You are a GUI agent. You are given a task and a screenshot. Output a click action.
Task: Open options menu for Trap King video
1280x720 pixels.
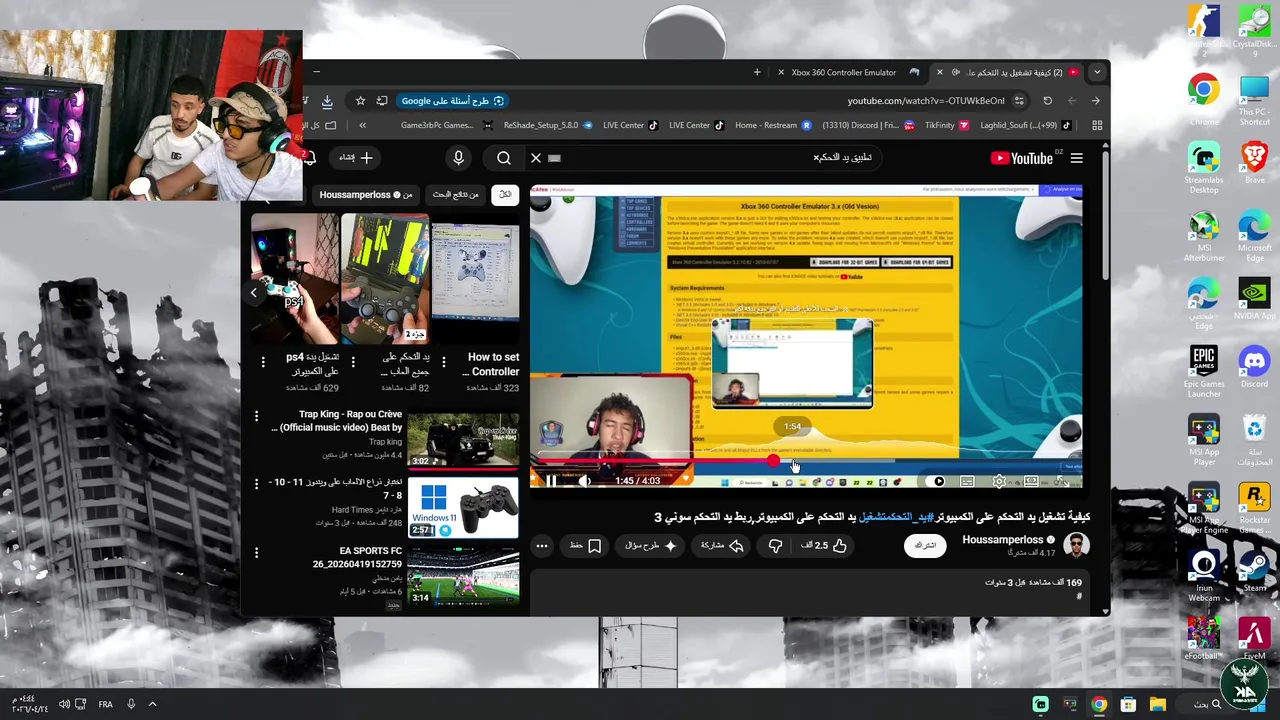tap(256, 415)
